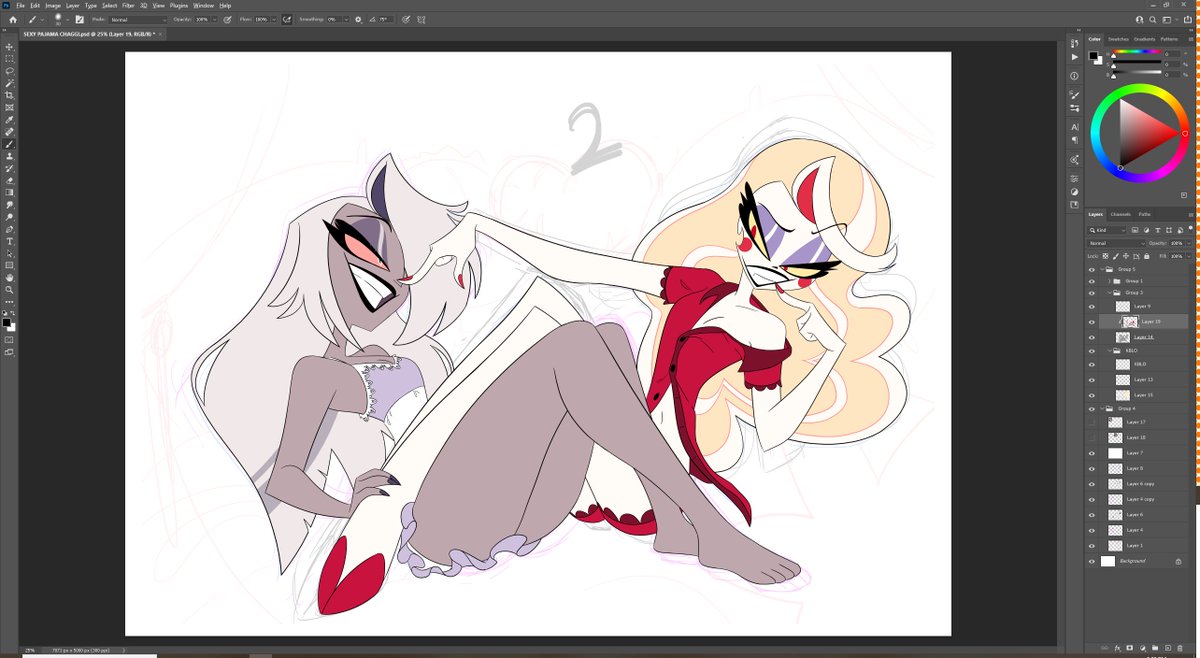Image resolution: width=1200 pixels, height=658 pixels.
Task: Select the Lasso tool
Action: click(x=10, y=71)
